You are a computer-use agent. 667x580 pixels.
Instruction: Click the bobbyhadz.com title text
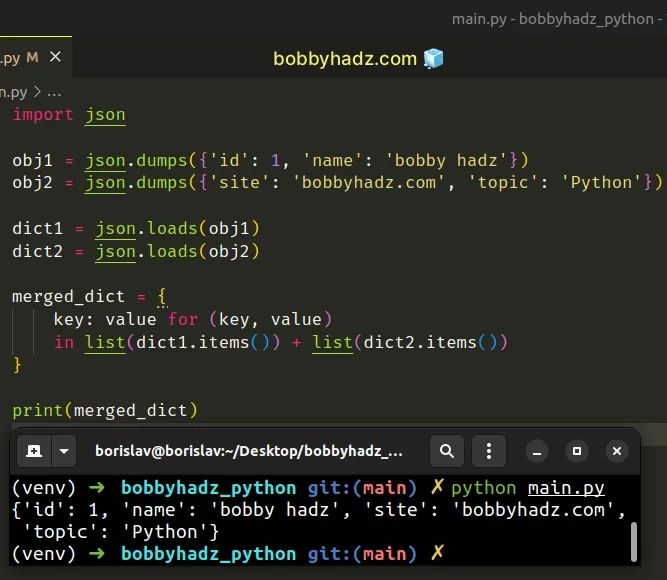(345, 58)
